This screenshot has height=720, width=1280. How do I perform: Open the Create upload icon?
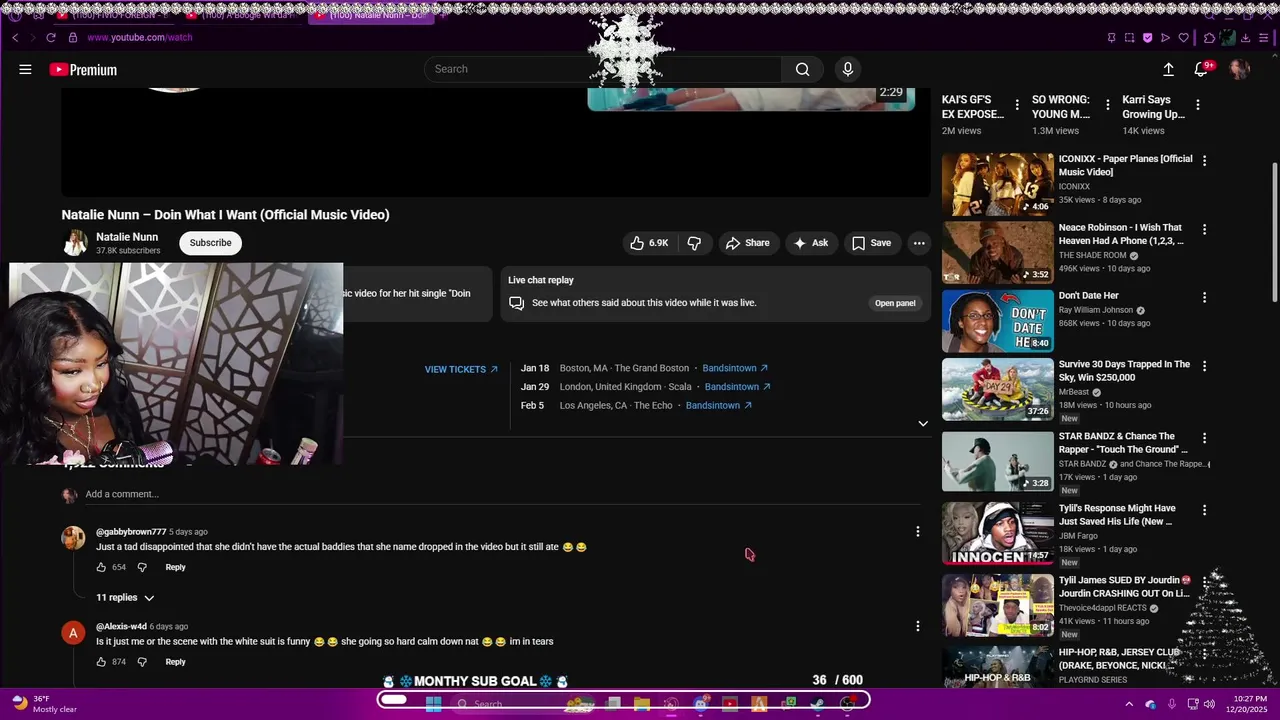tap(1168, 69)
